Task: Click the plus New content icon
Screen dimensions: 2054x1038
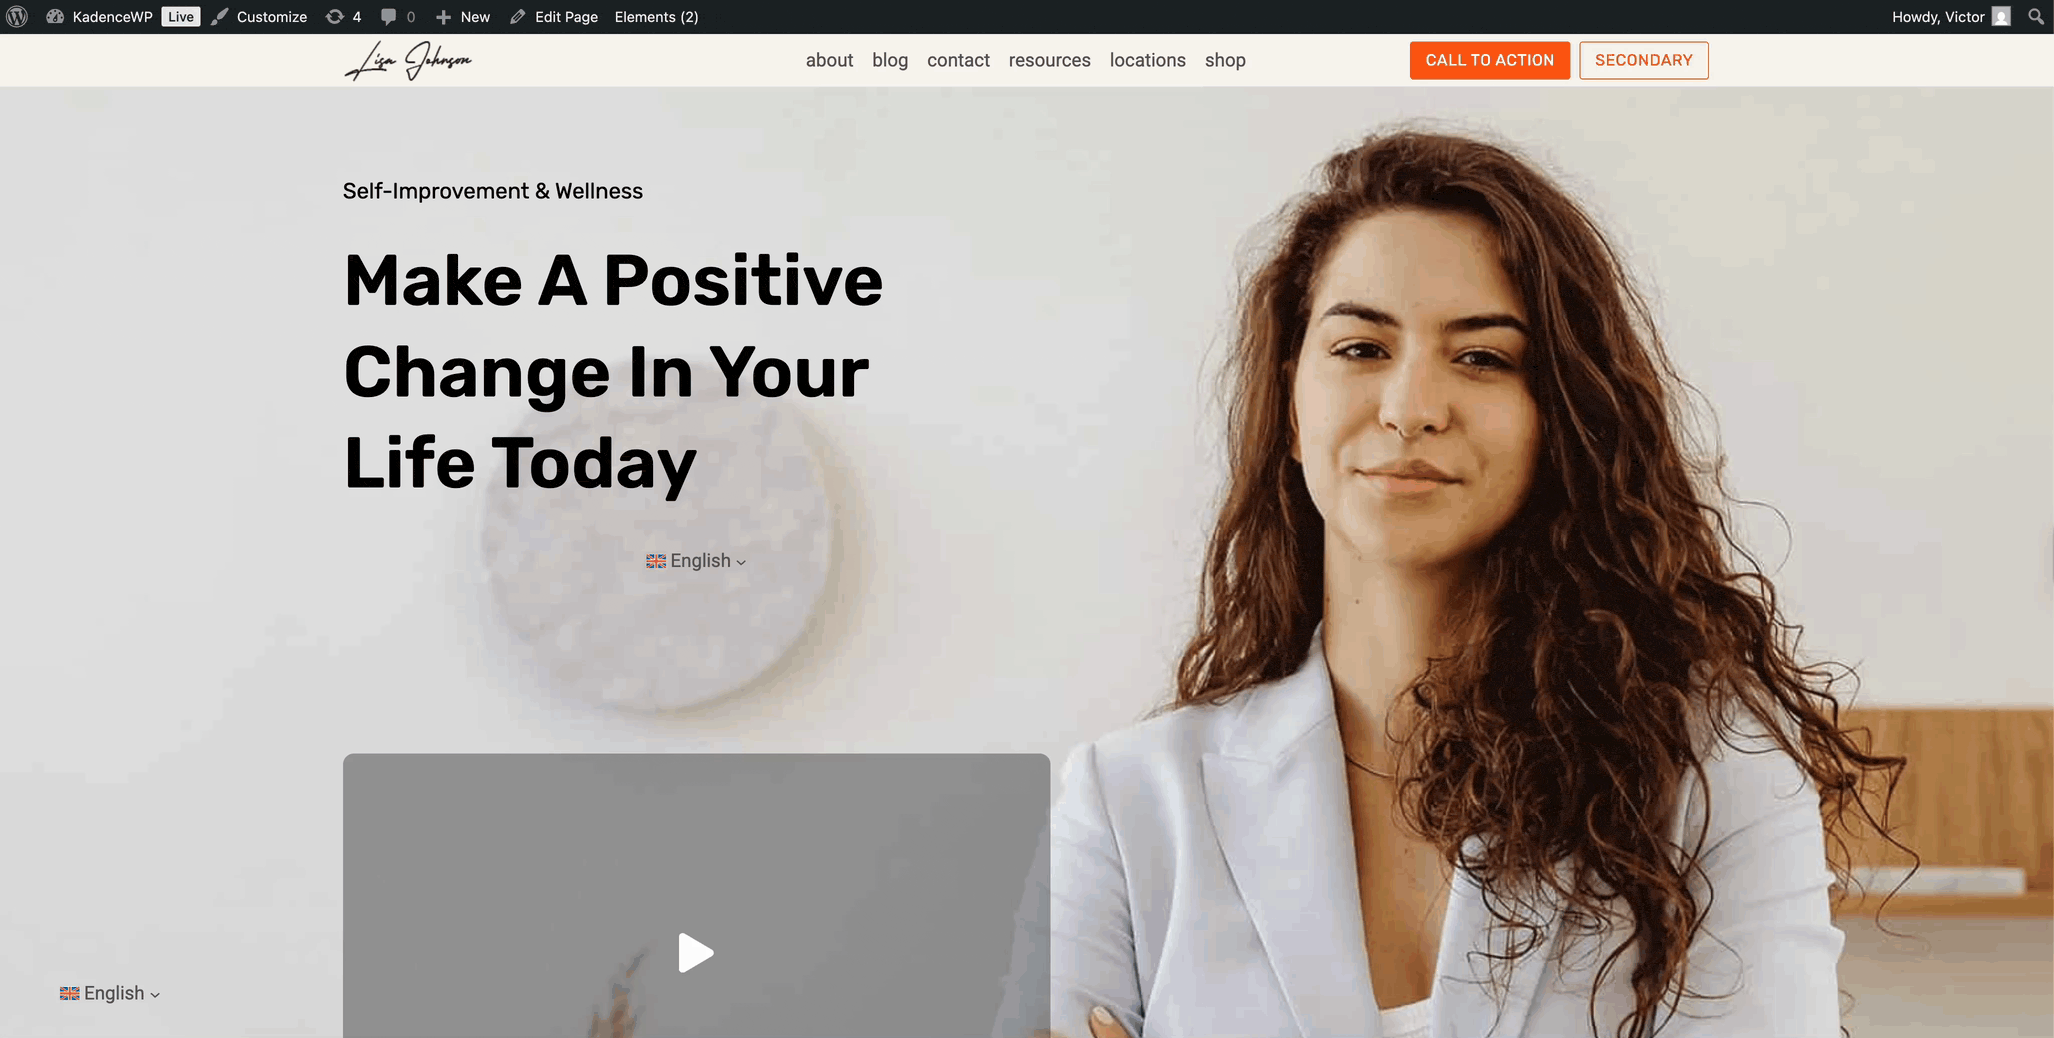Action: click(444, 17)
